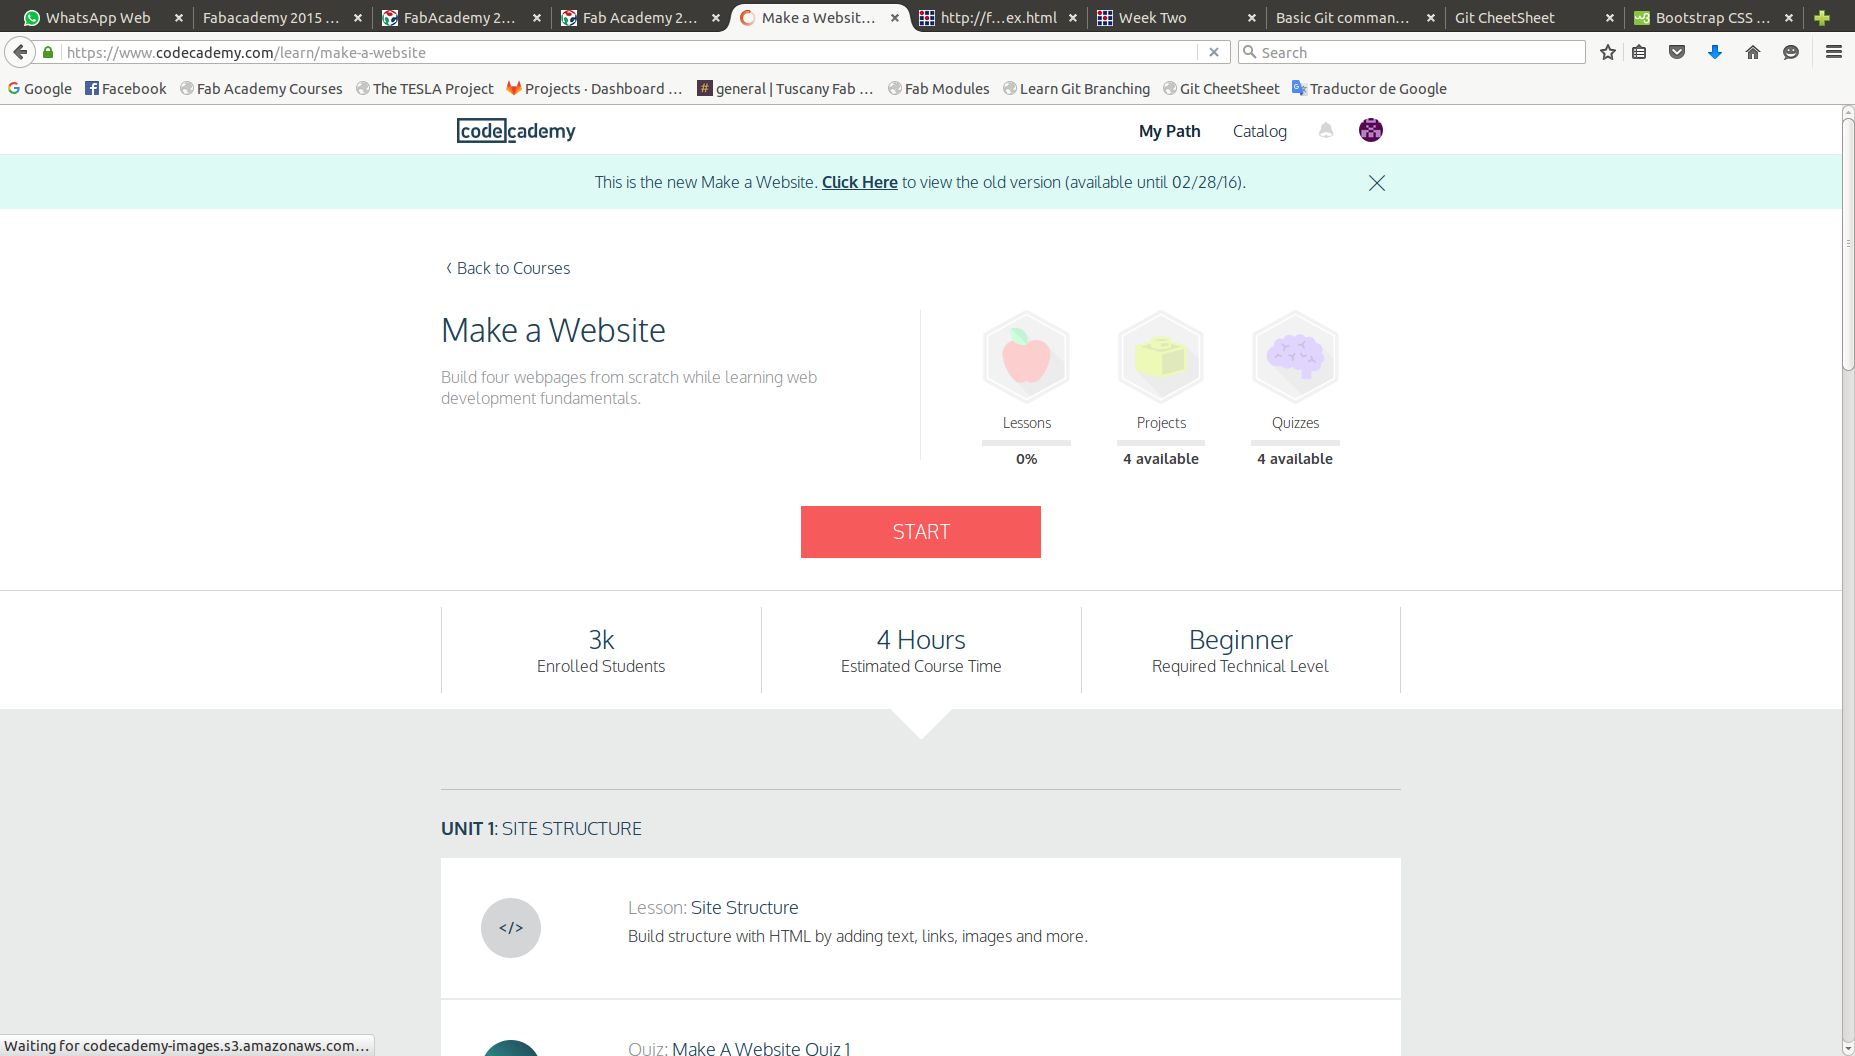Click the Projects block badge
This screenshot has height=1056, width=1855.
(1161, 357)
